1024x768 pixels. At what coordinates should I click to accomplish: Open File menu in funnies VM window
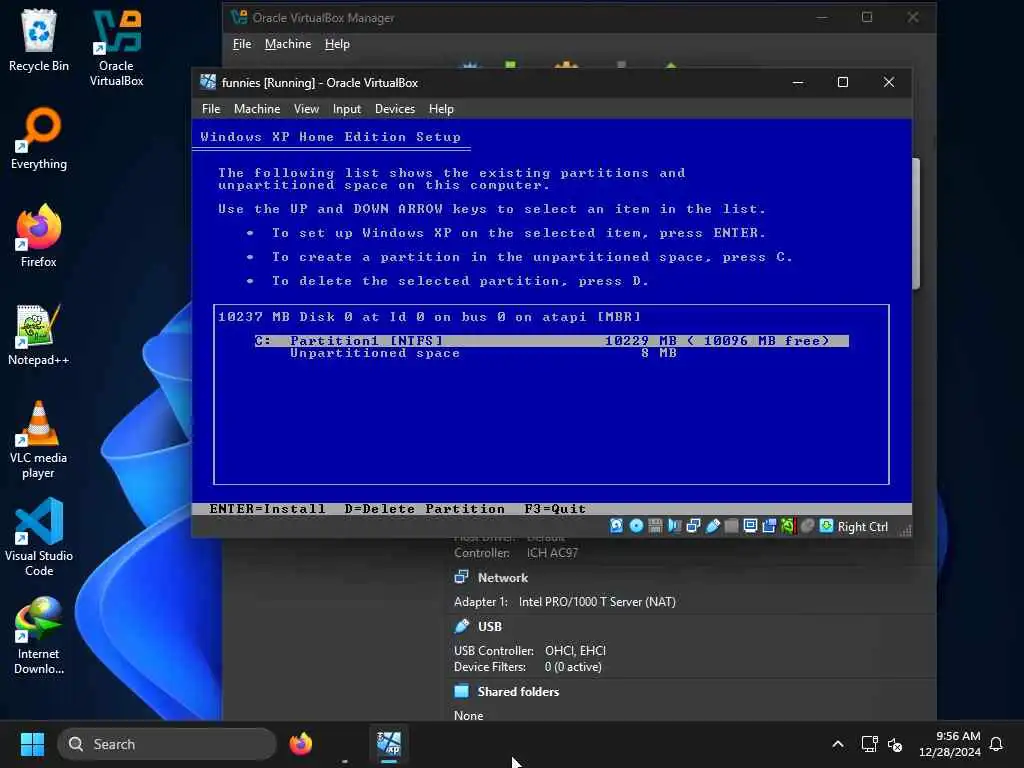[x=211, y=109]
